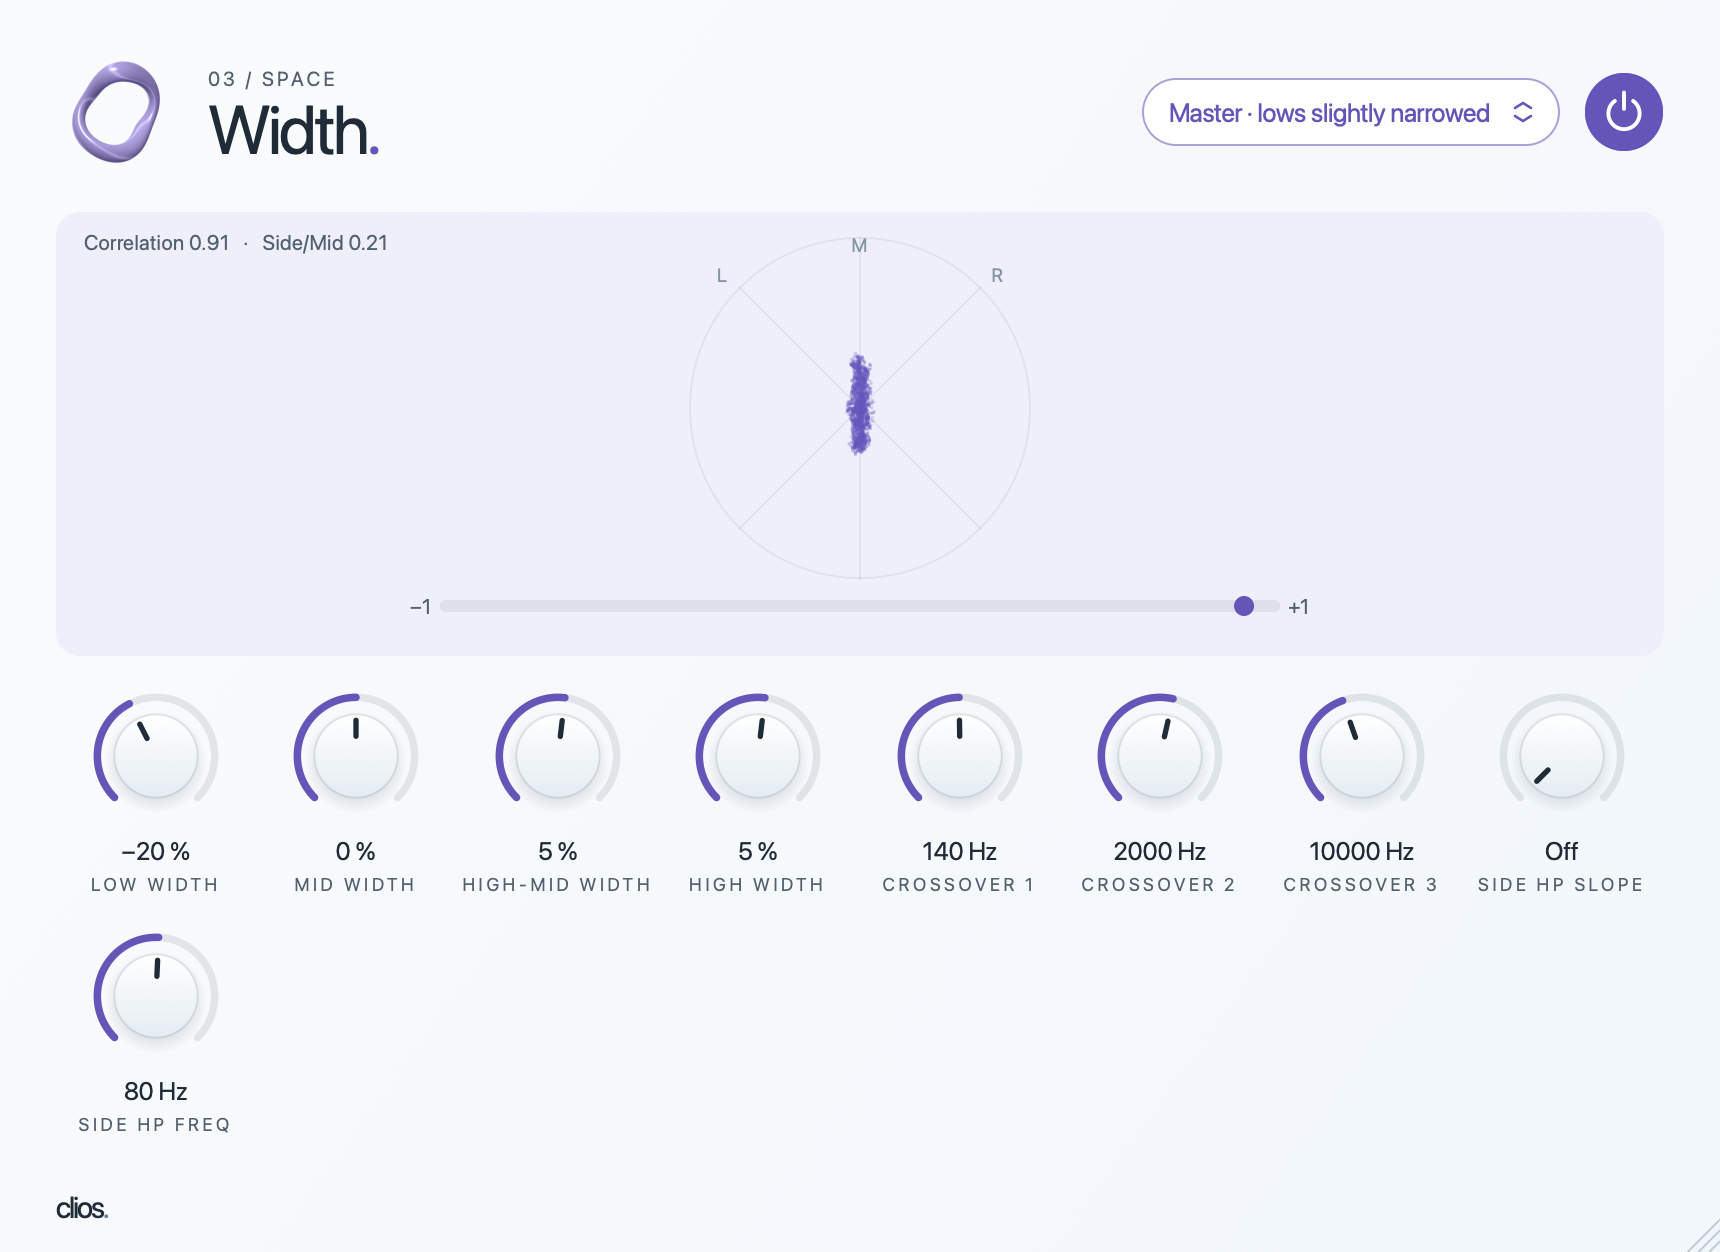Viewport: 1720px width, 1252px height.
Task: Click the HIGH WIDTH label
Action: [757, 885]
